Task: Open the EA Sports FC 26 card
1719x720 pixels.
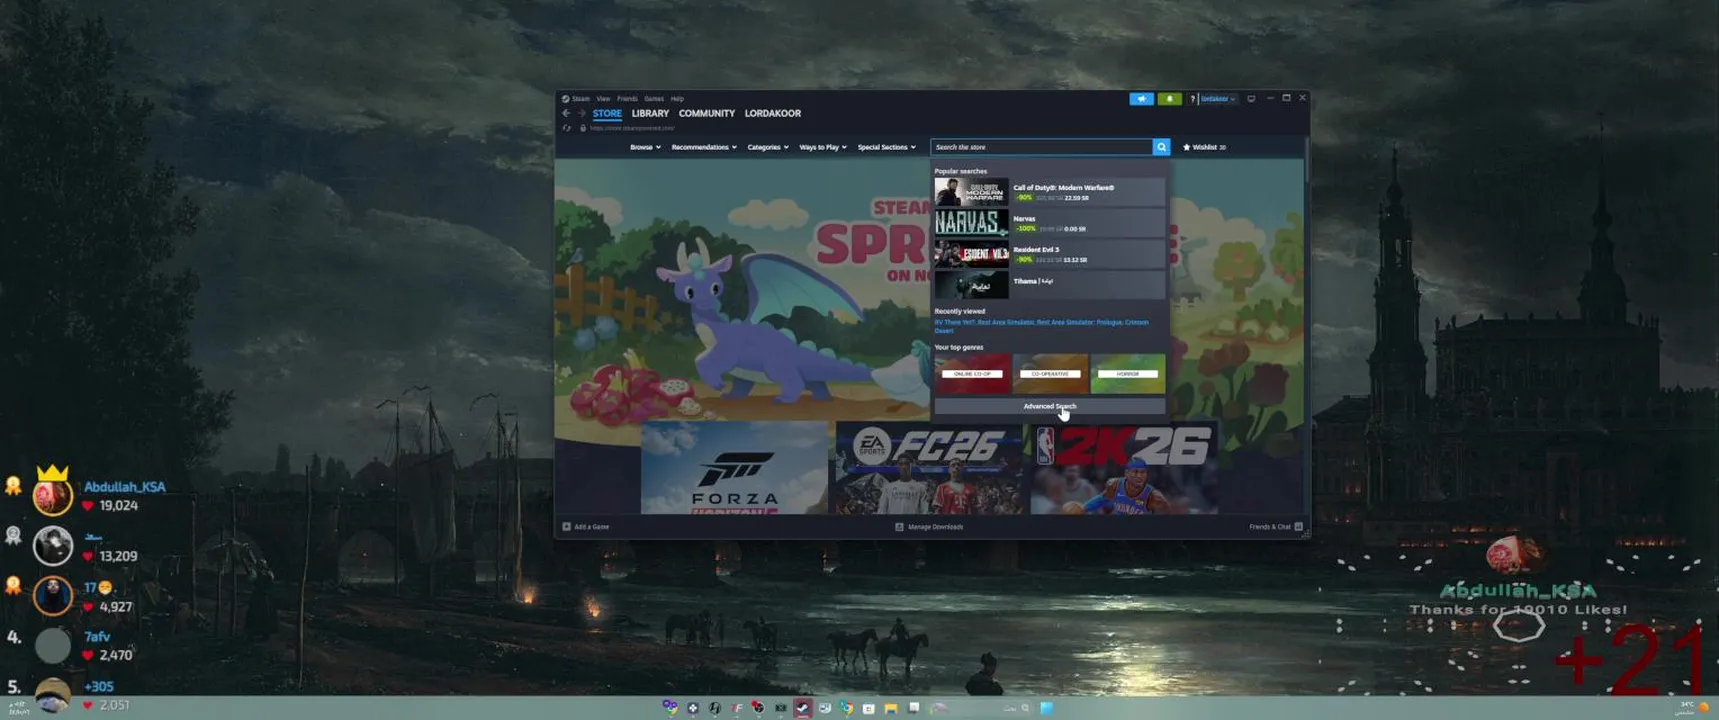Action: 929,468
